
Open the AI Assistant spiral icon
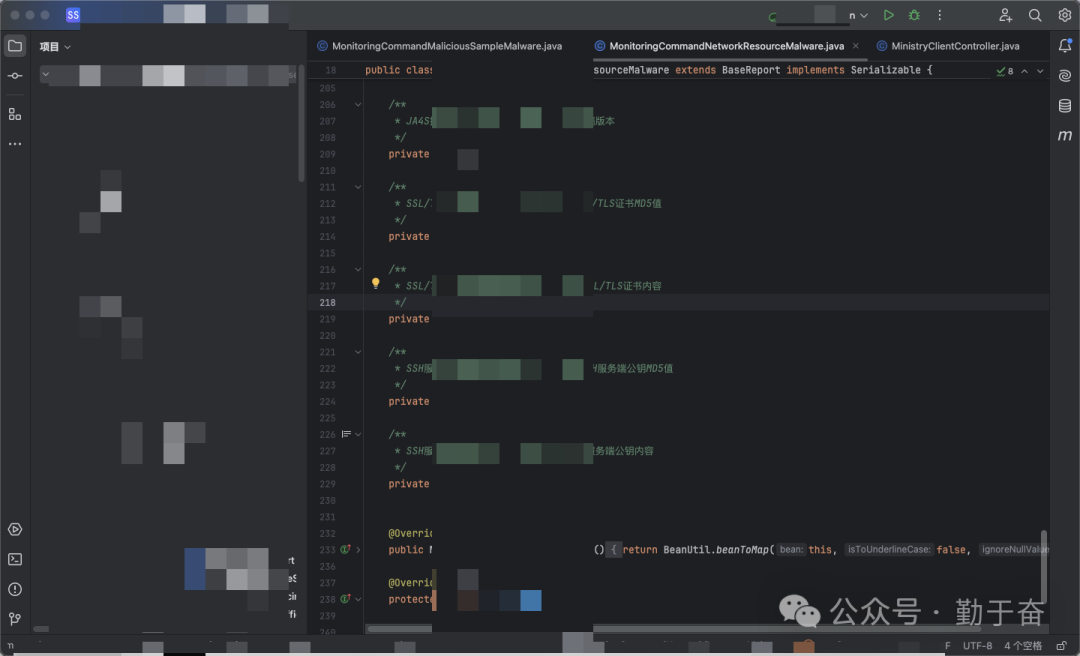click(1065, 76)
